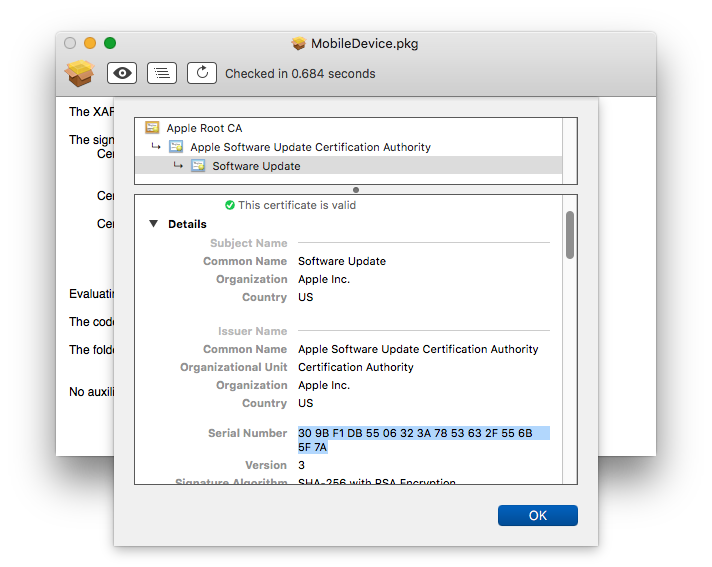The image size is (712, 567).
Task: Click green valid certificate checkmark icon
Action: pyautogui.click(x=230, y=205)
